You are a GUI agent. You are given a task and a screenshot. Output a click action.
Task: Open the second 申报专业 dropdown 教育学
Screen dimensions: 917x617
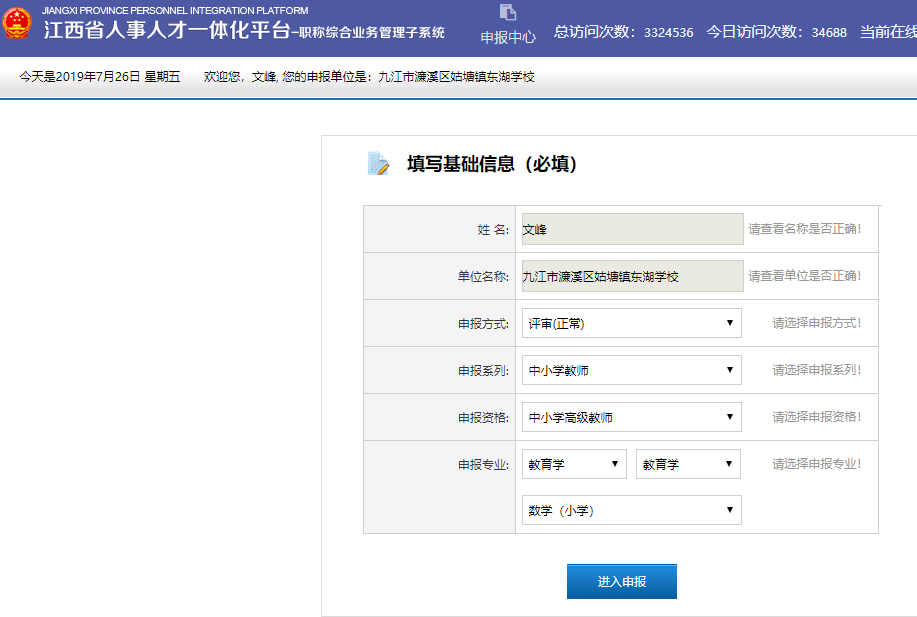coord(688,464)
